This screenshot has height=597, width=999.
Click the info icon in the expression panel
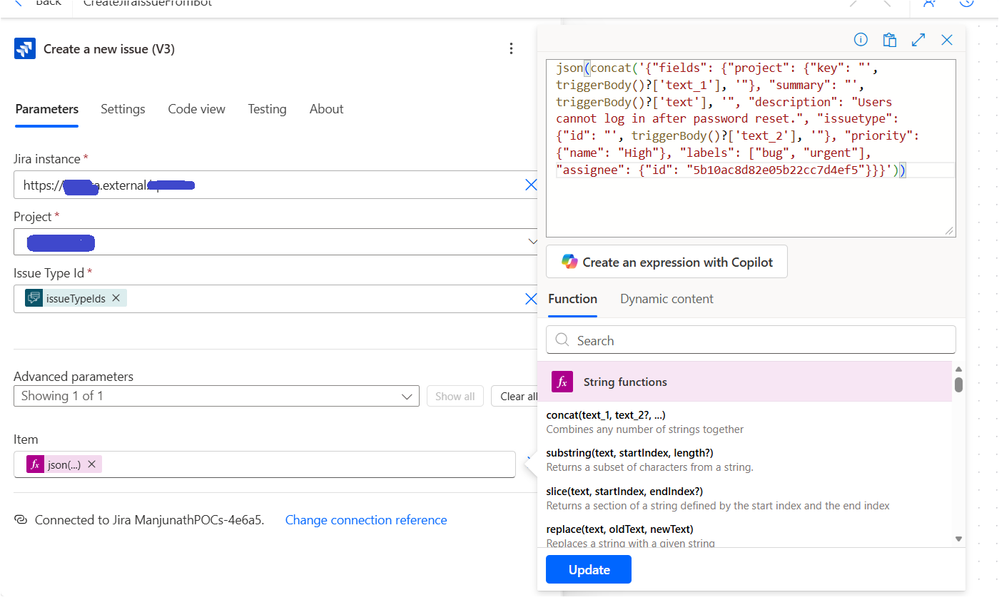click(x=860, y=40)
